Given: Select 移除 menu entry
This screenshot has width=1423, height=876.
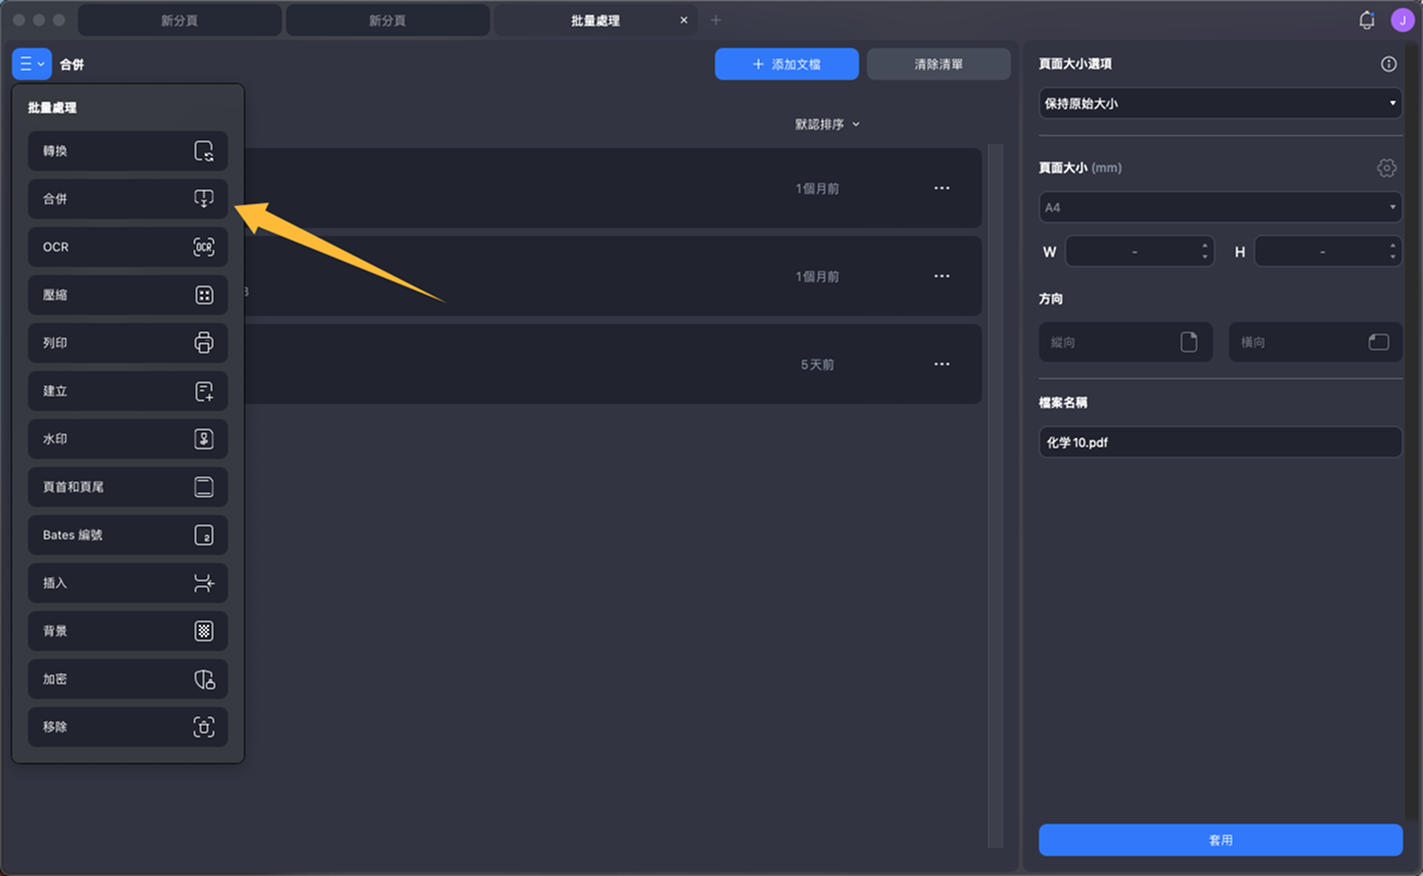Looking at the screenshot, I should pyautogui.click(x=128, y=727).
